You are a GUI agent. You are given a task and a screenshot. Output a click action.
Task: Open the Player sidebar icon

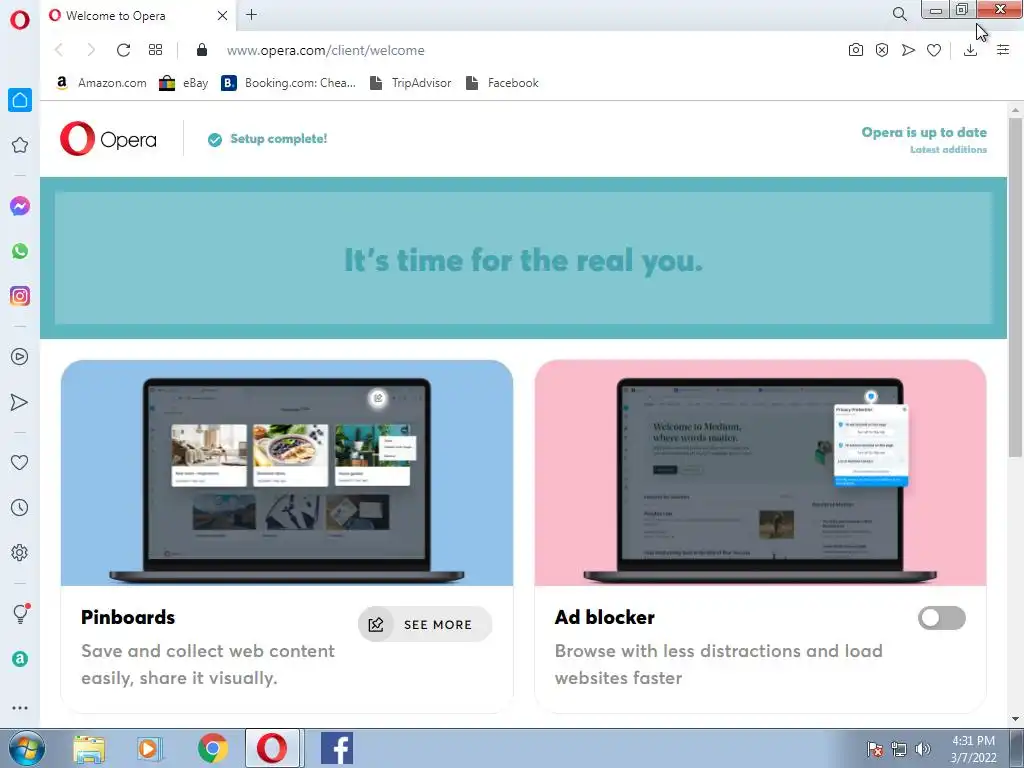coord(20,357)
